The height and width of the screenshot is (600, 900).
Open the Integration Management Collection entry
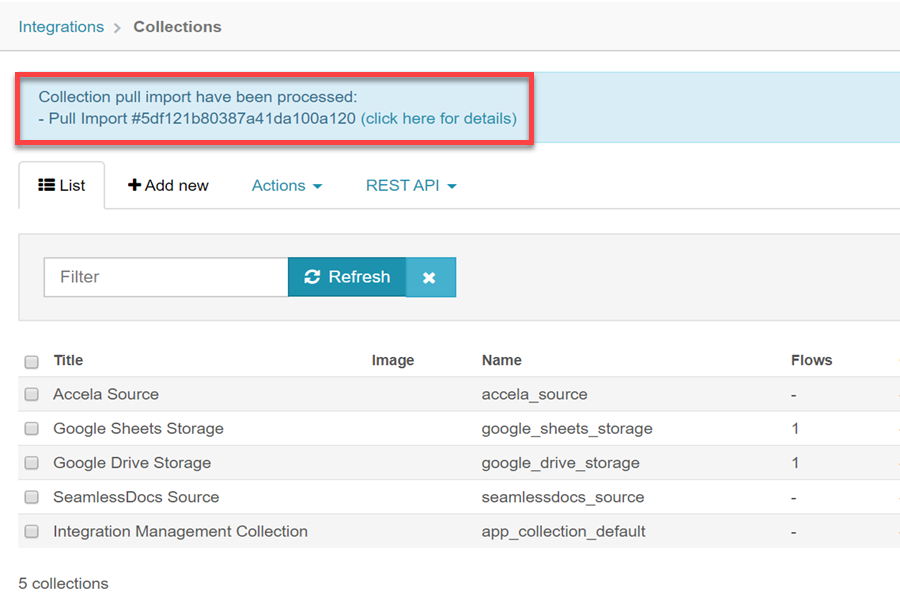[180, 532]
